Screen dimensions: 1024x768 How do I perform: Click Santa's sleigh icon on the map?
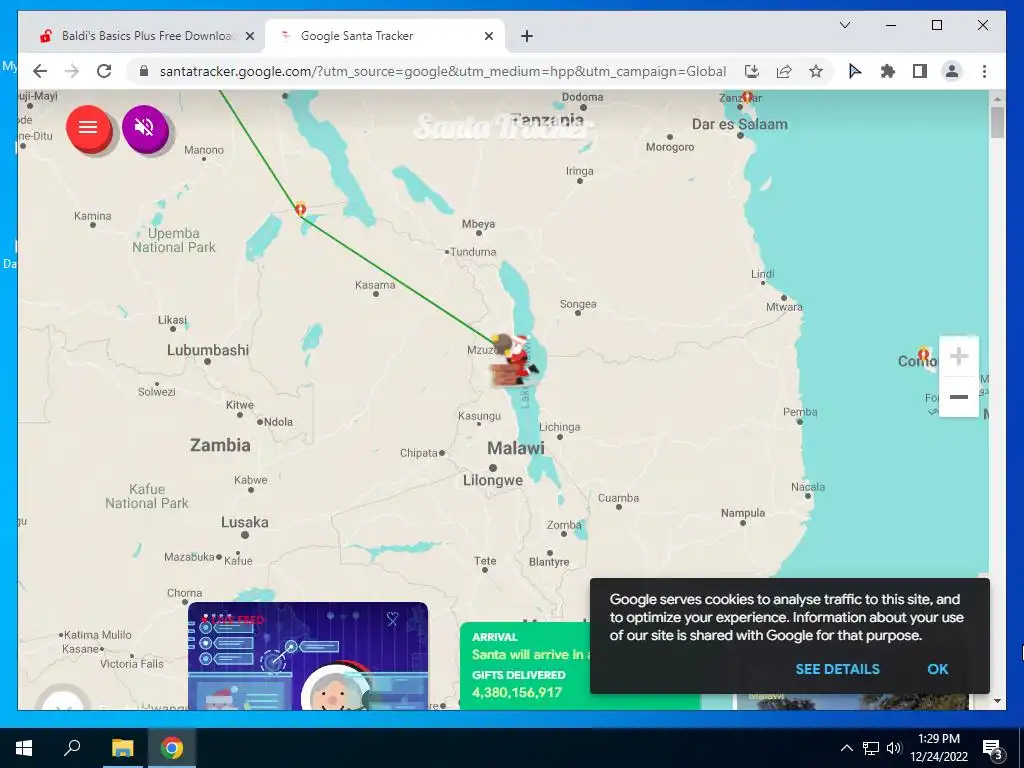click(x=515, y=360)
